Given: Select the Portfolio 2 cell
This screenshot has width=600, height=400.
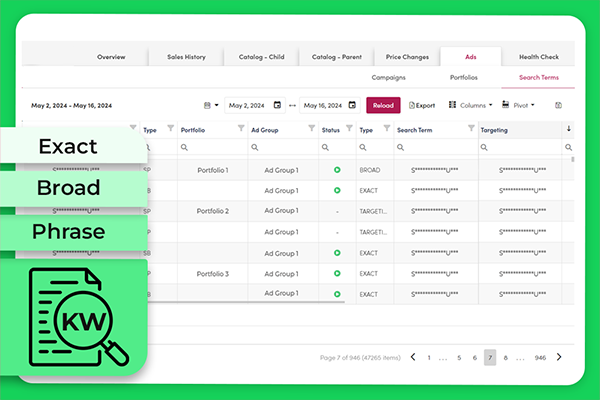Looking at the screenshot, I should [213, 211].
